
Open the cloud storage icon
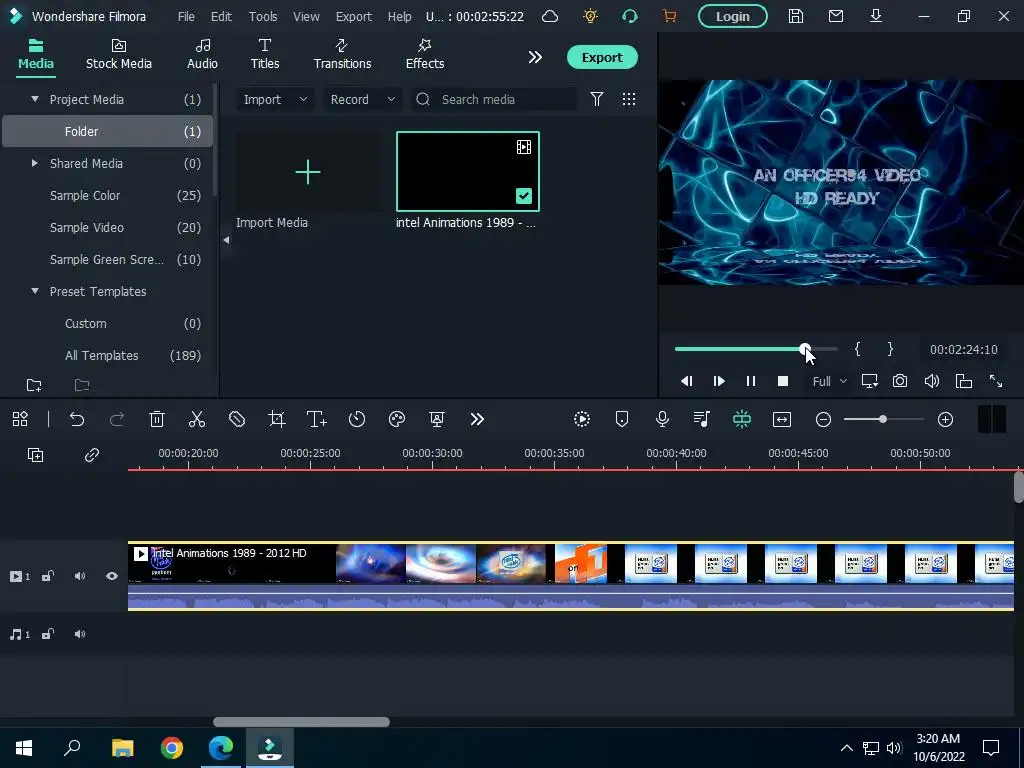[x=550, y=16]
